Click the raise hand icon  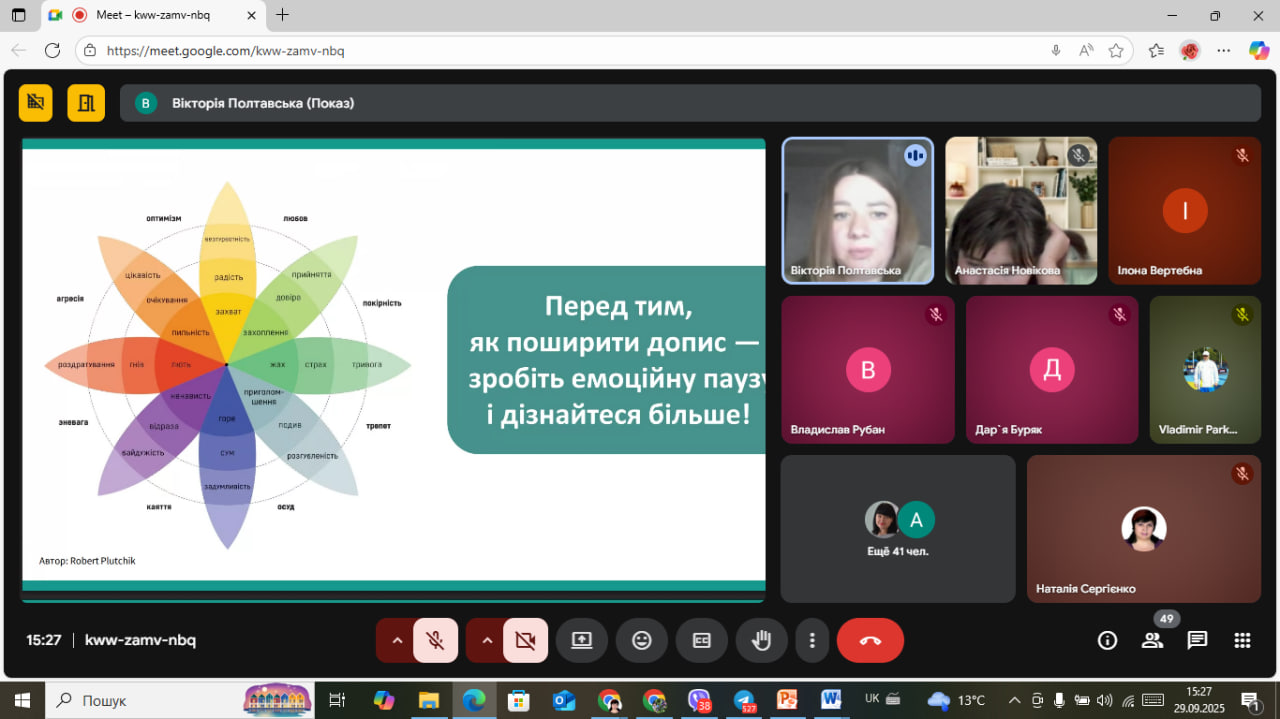[x=761, y=641]
